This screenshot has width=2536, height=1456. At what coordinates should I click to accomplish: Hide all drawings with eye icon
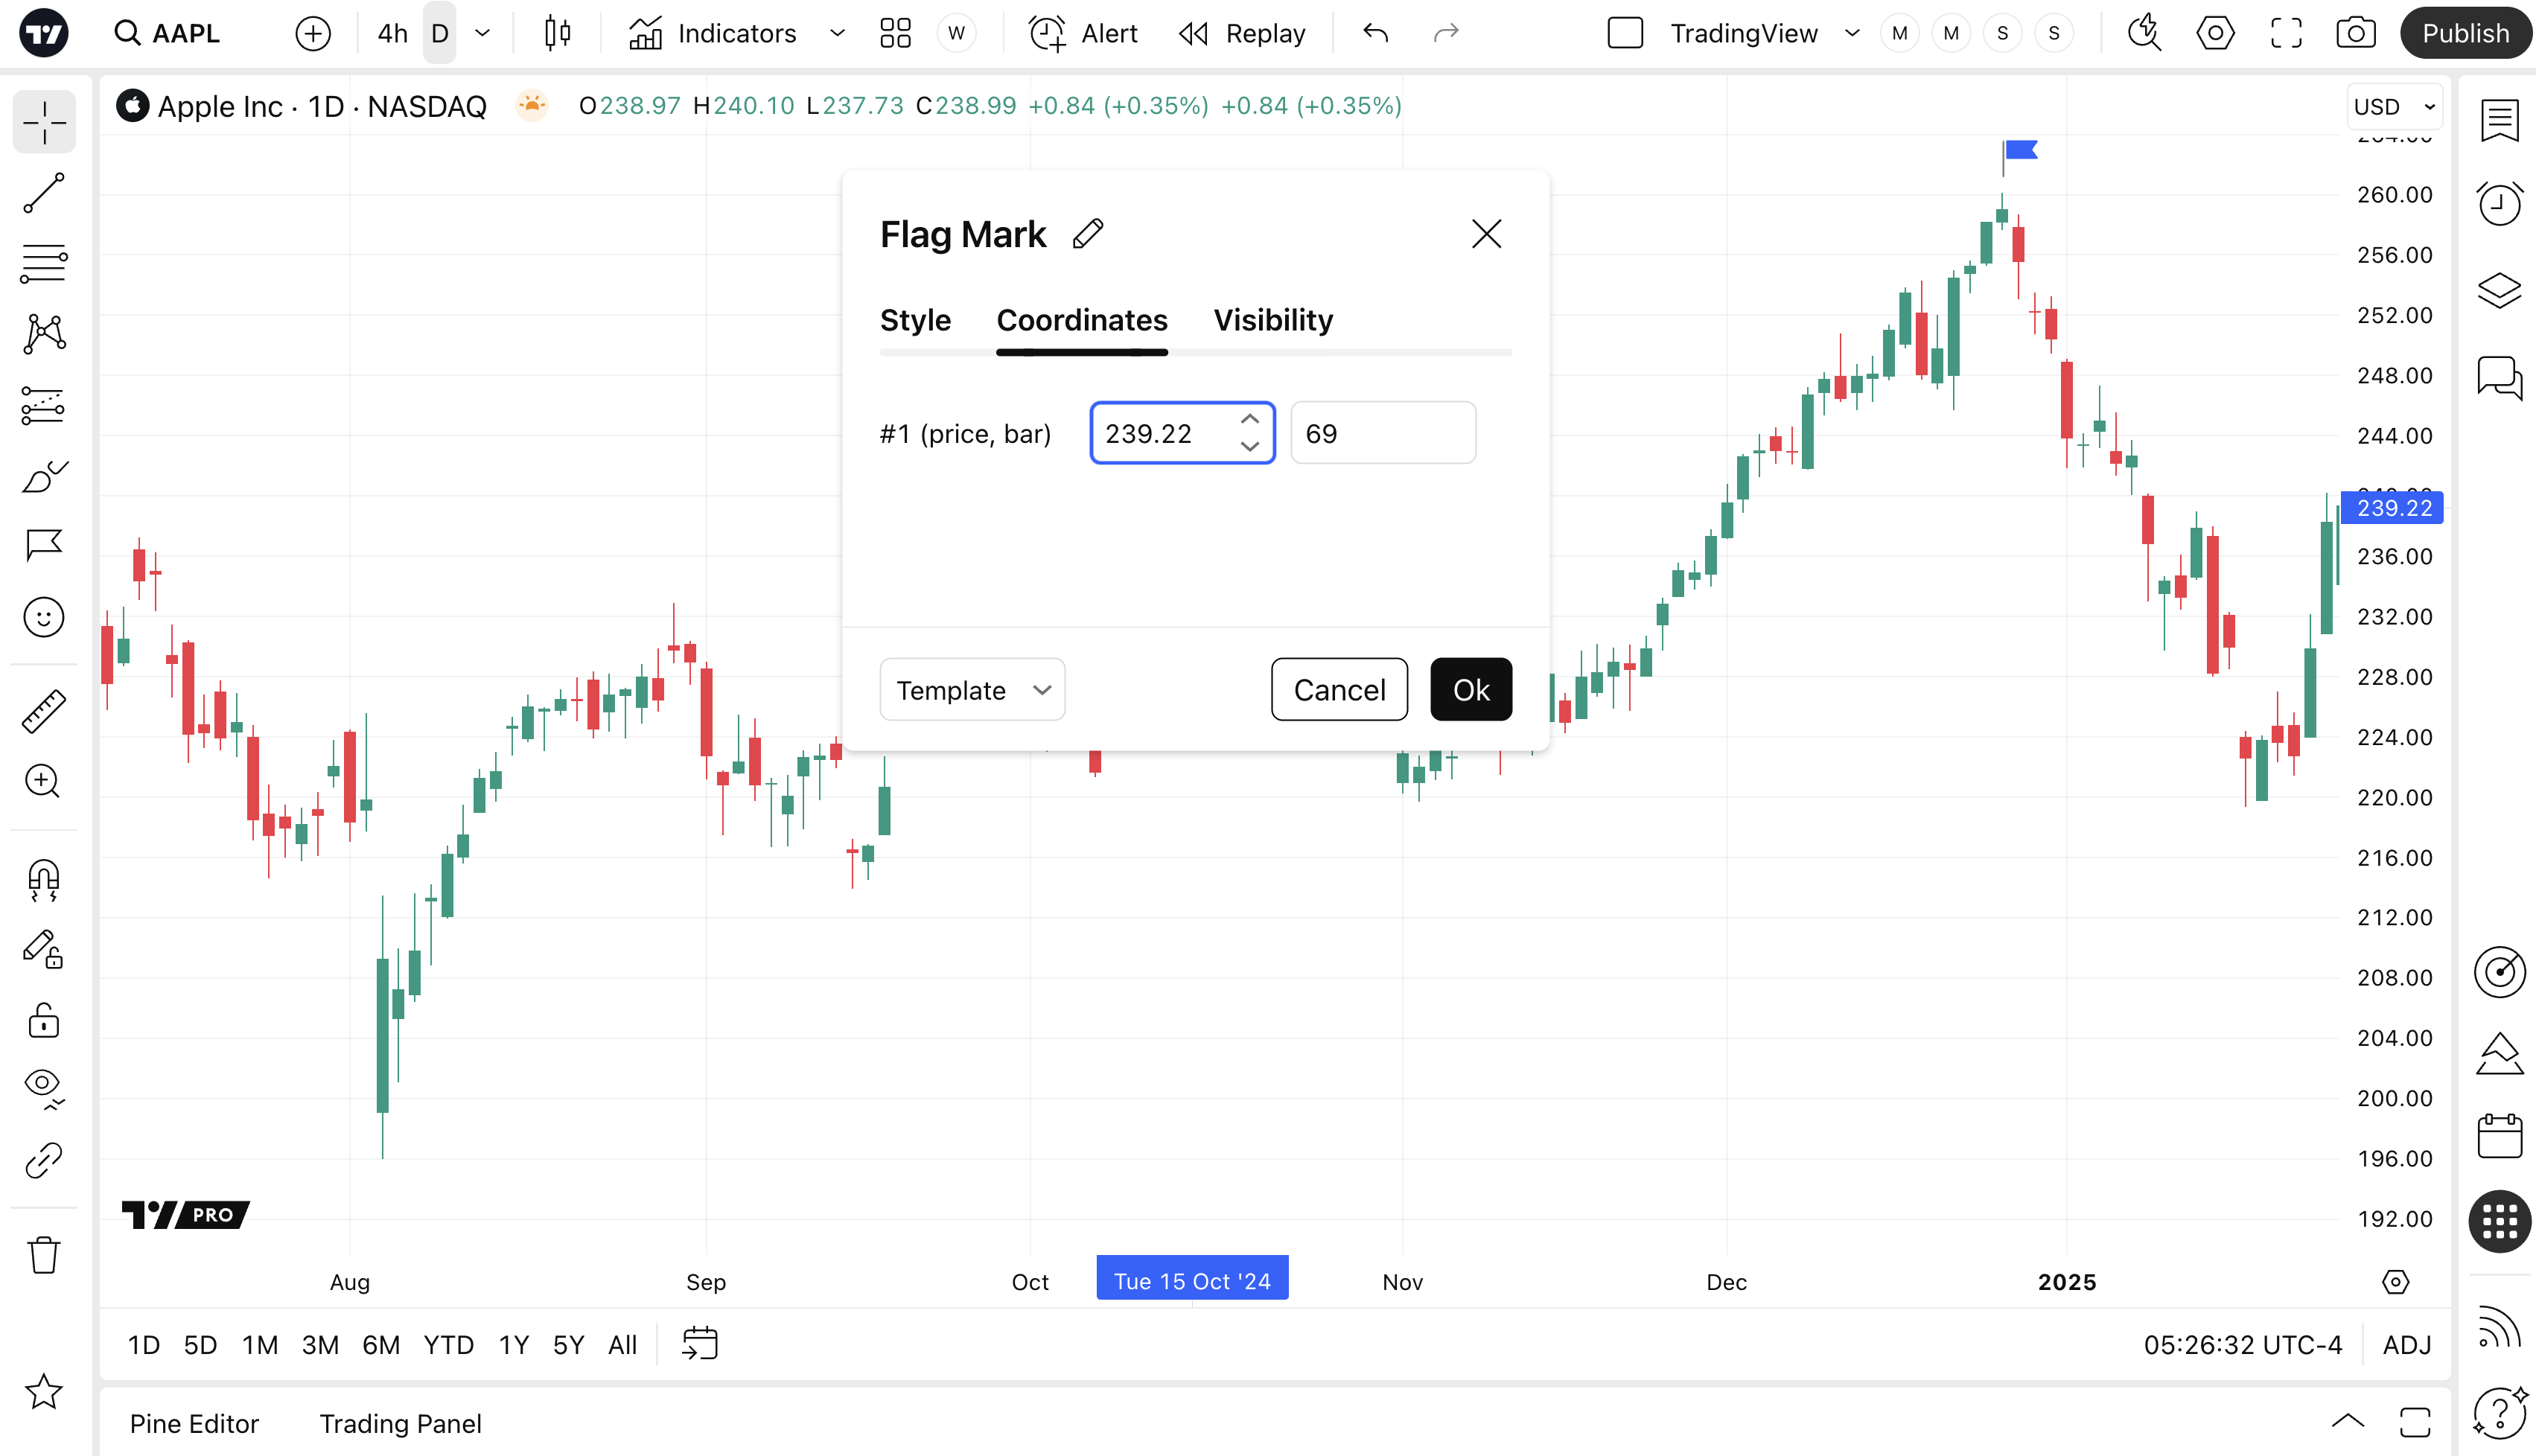tap(44, 1087)
